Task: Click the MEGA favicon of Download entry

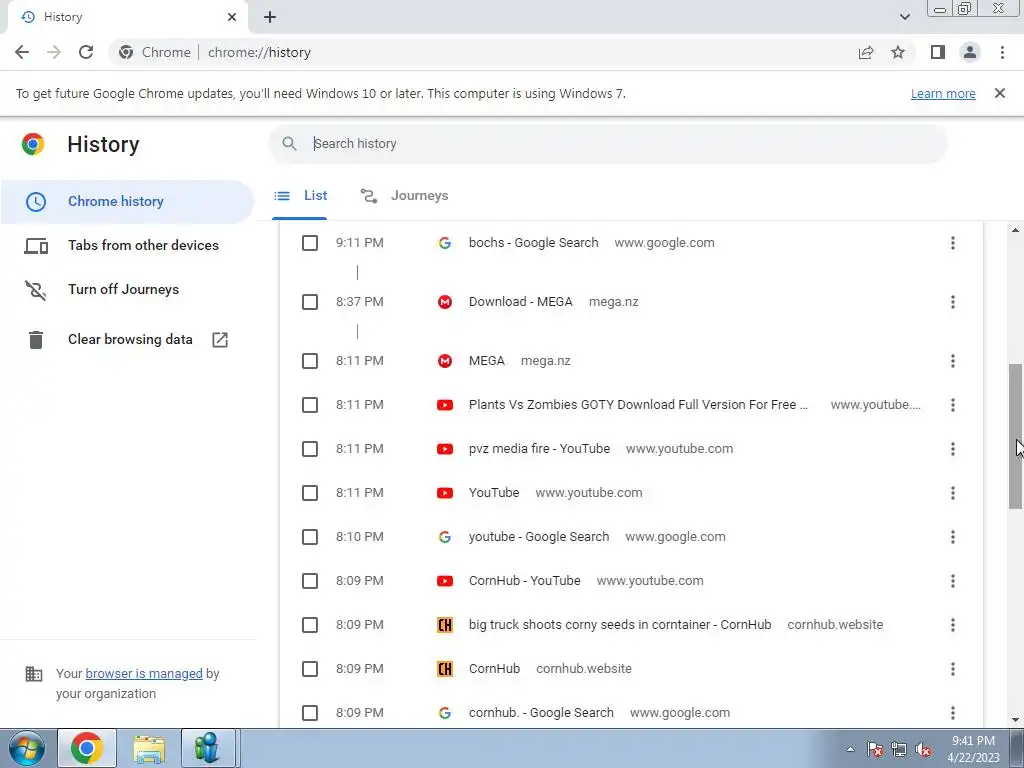Action: (445, 302)
